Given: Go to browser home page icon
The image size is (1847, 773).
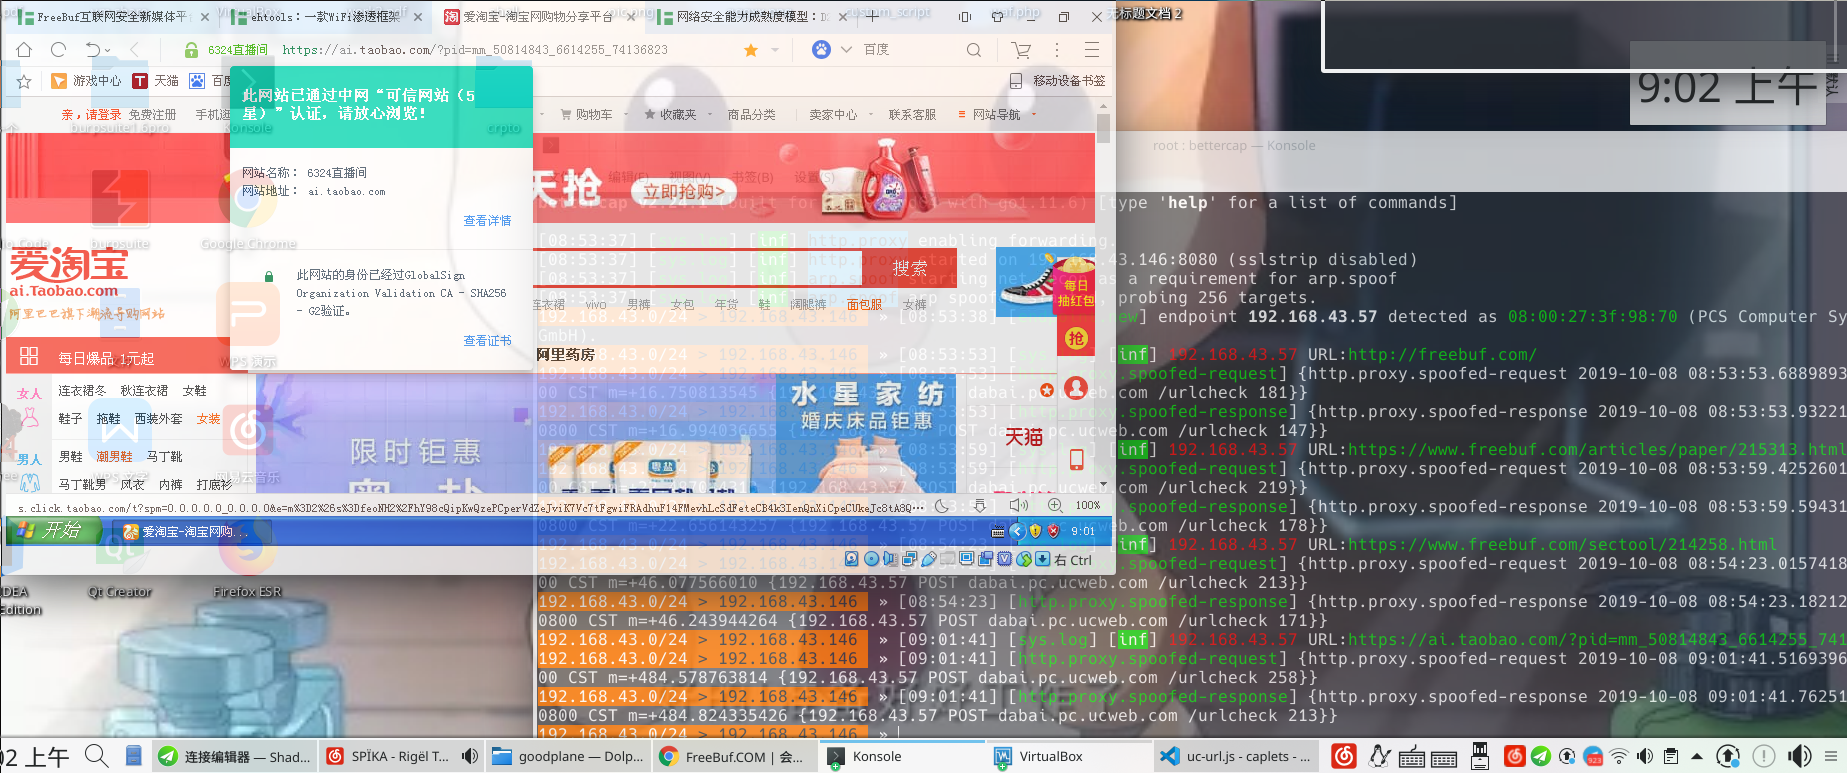Looking at the screenshot, I should (x=23, y=49).
